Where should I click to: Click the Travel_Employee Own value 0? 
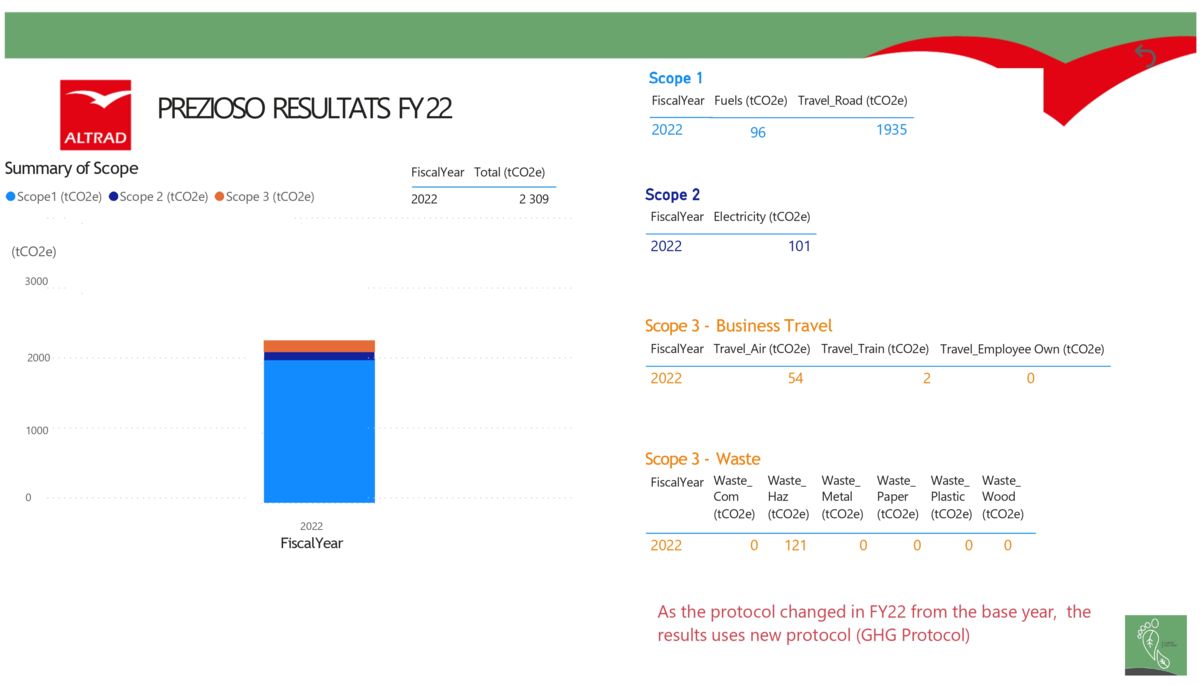(1031, 378)
